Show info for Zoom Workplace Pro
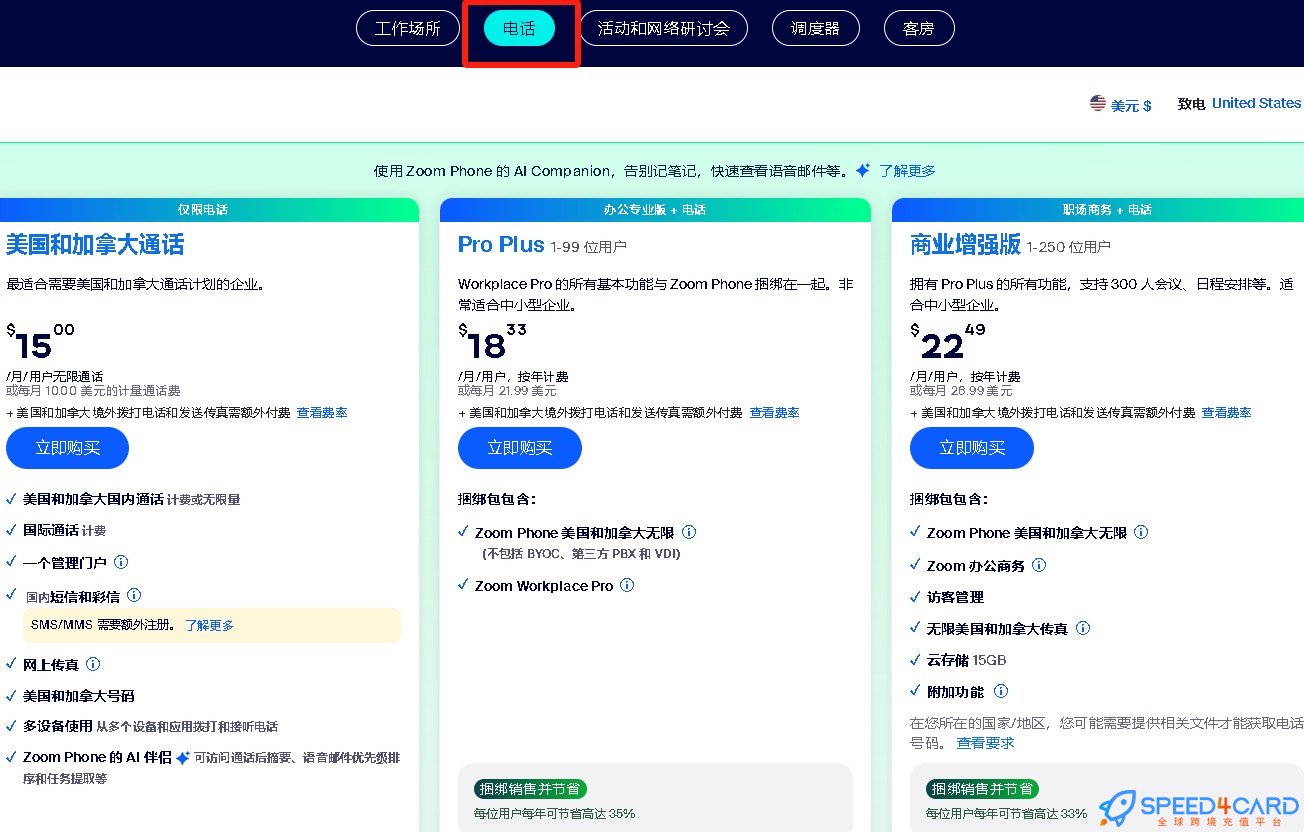Viewport: 1304px width, 832px height. coord(627,585)
